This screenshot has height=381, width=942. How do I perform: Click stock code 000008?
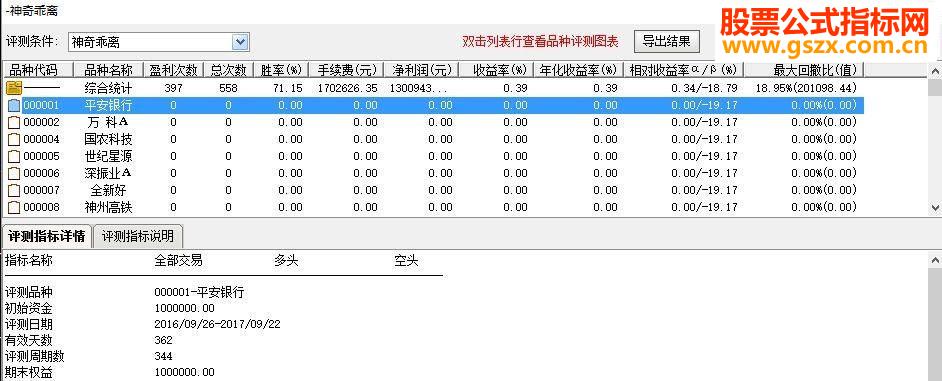[41, 208]
